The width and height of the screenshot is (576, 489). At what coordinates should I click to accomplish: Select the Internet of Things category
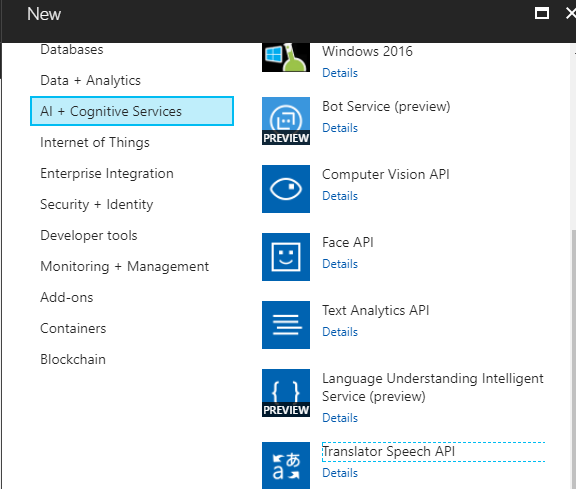tap(95, 142)
